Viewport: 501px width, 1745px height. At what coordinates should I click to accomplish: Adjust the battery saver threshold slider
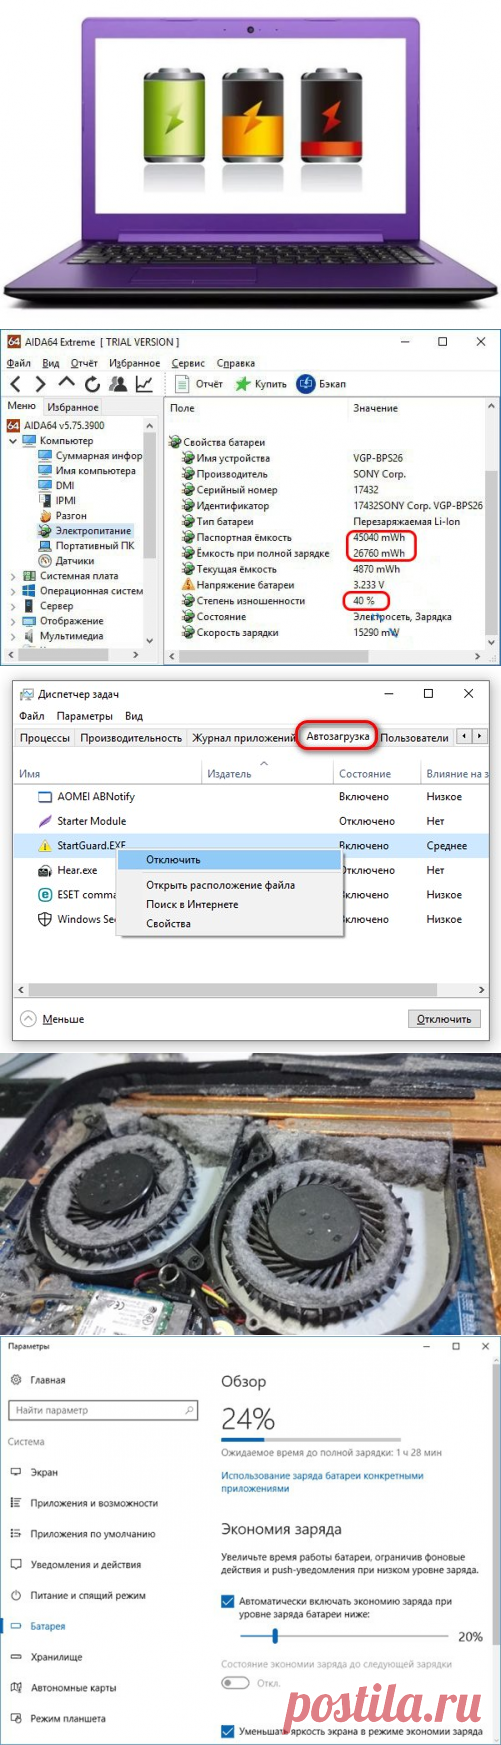point(275,1636)
